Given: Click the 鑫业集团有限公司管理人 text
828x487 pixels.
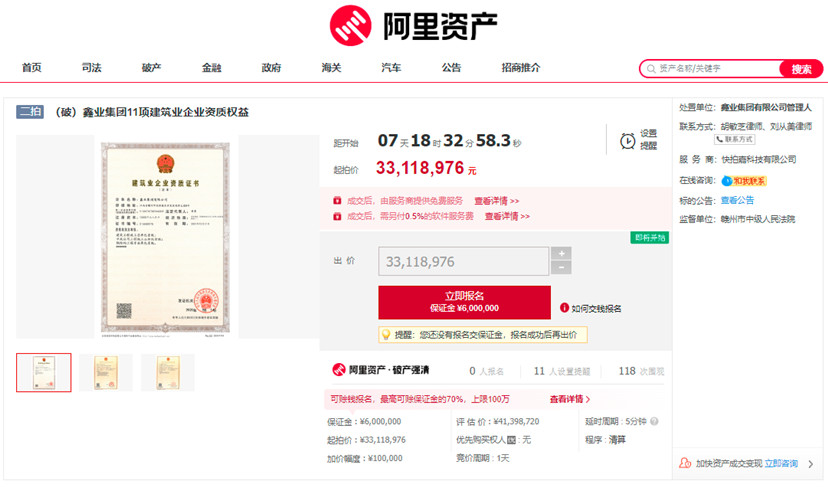Looking at the screenshot, I should (766, 107).
